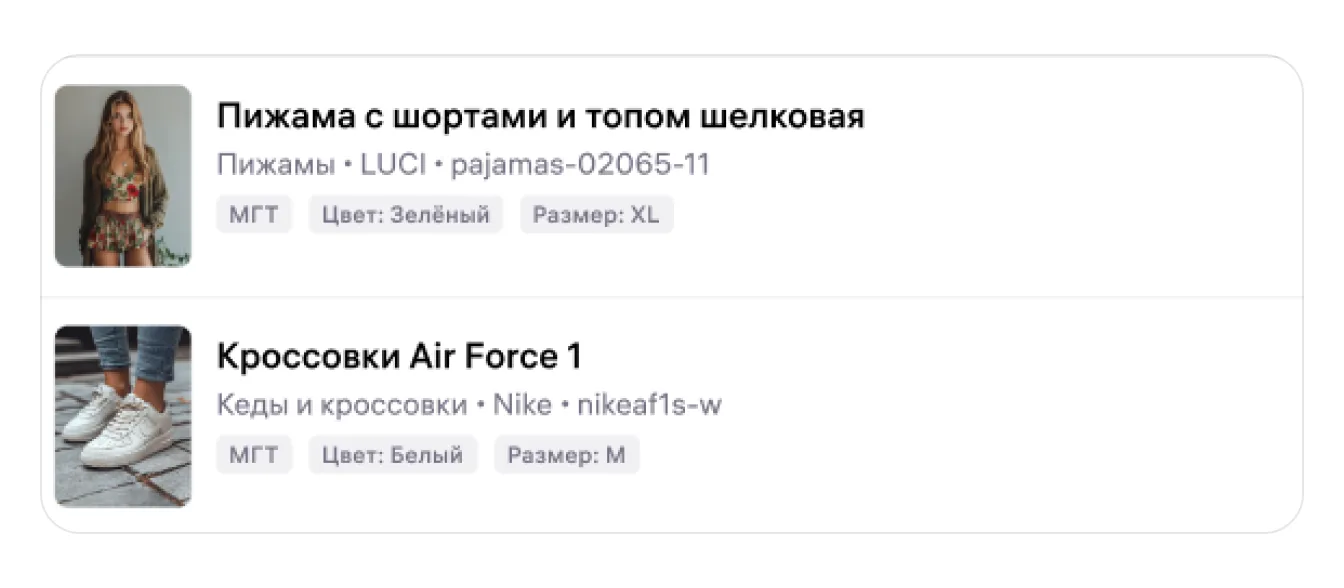Click the SKU pajamas-02065-11
1344x588 pixels.
(x=580, y=165)
